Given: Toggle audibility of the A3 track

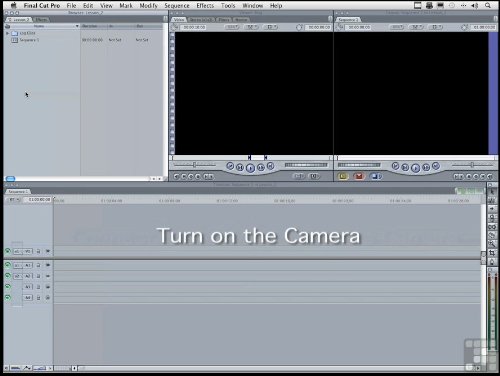Looking at the screenshot, I should (8, 286).
